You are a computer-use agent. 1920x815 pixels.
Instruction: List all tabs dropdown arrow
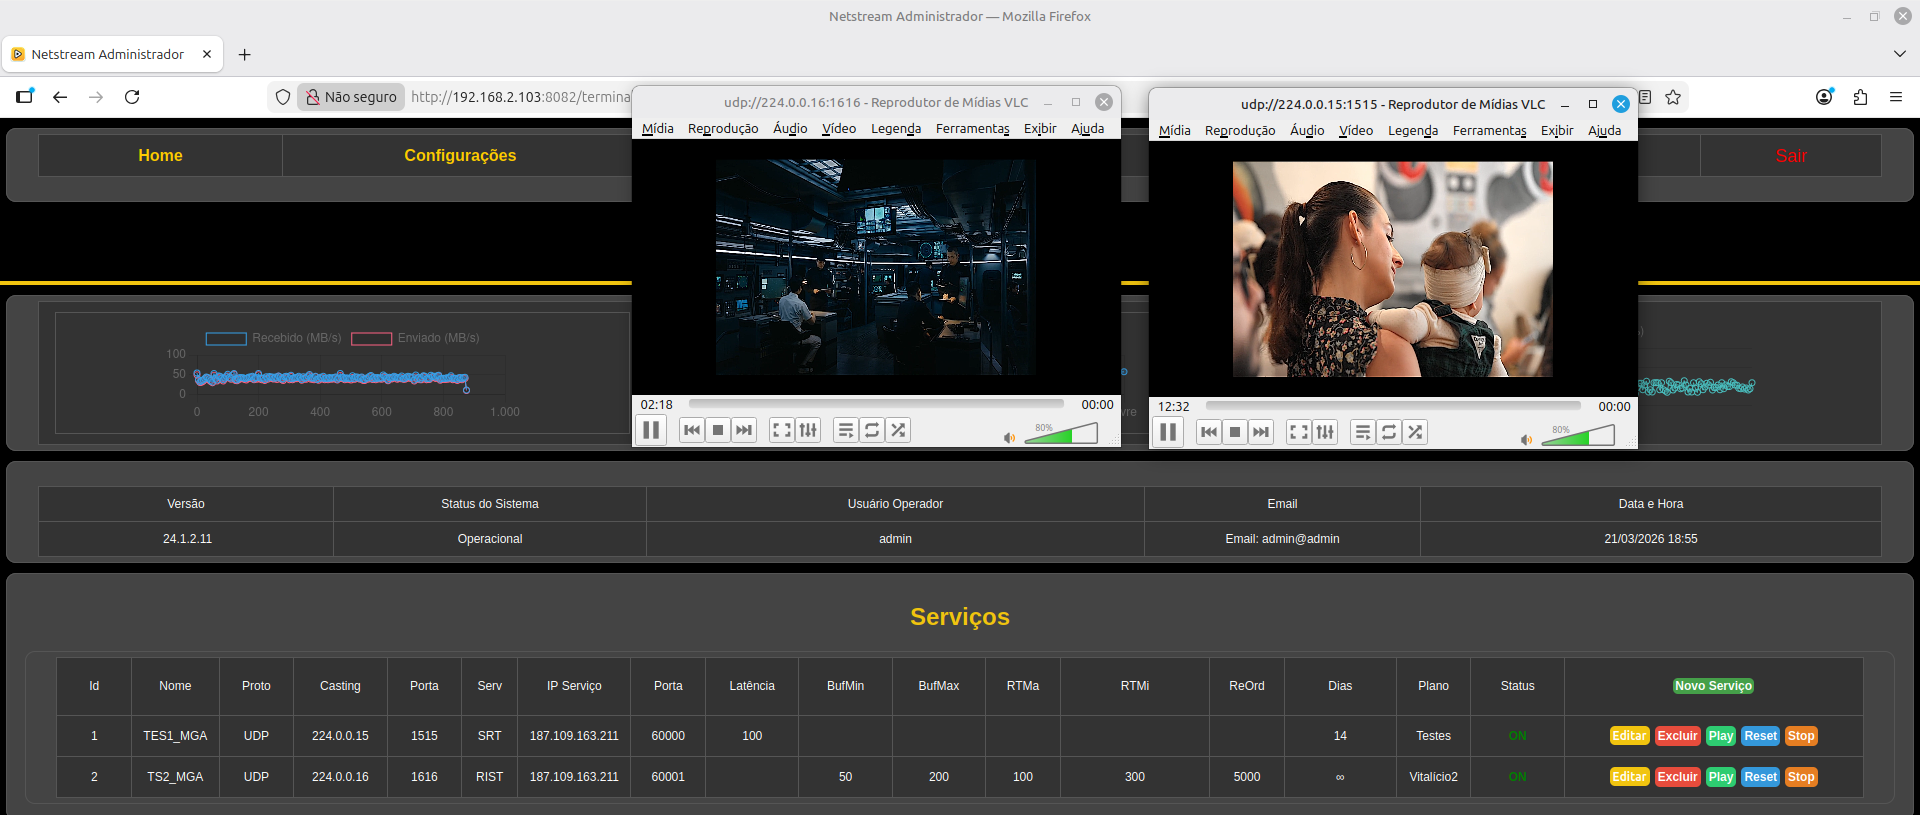pos(1900,54)
